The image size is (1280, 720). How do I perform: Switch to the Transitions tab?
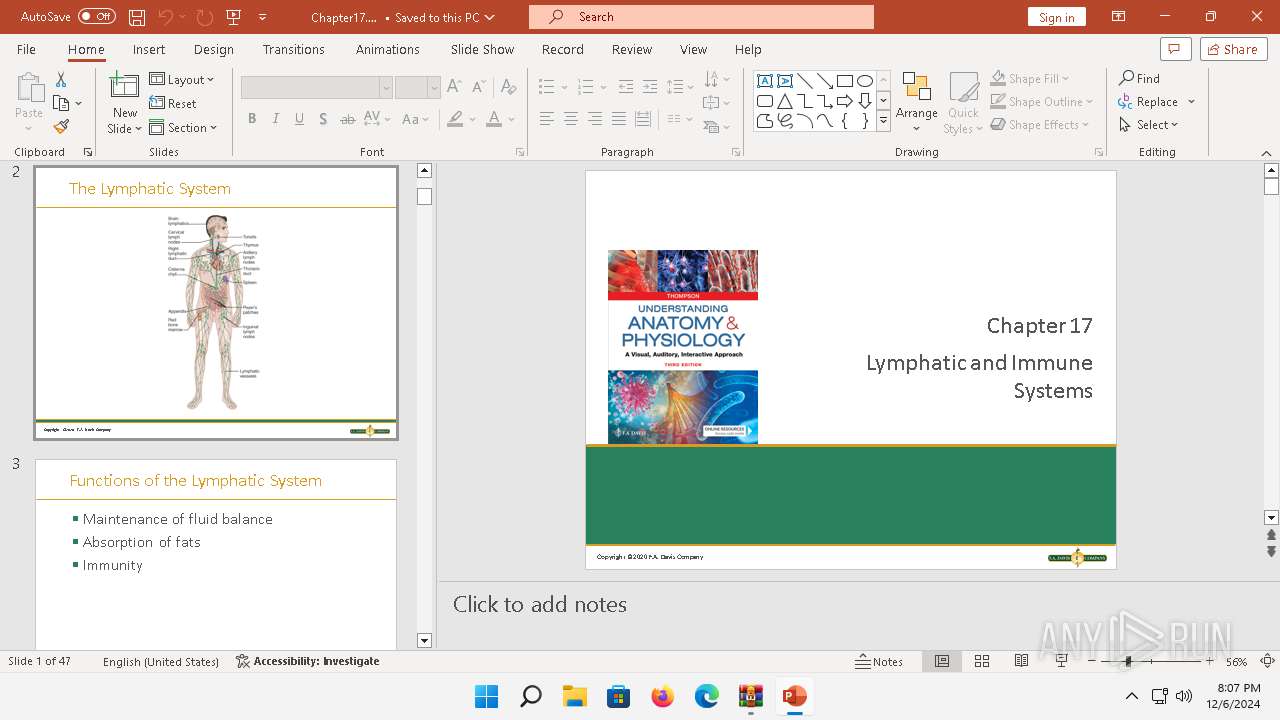tap(294, 49)
